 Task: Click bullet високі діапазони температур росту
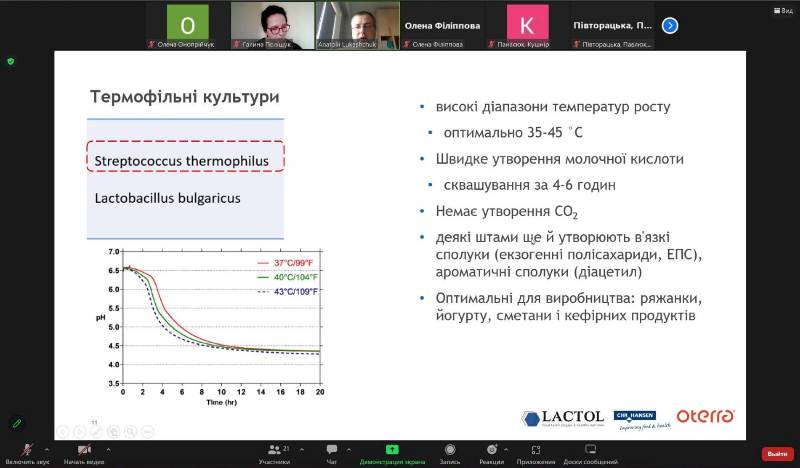pyautogui.click(x=553, y=107)
